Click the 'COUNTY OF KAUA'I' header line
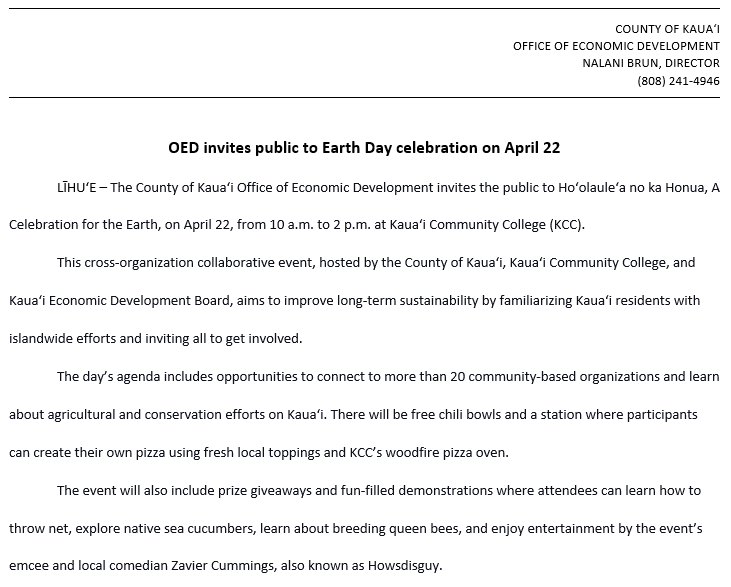 point(667,29)
